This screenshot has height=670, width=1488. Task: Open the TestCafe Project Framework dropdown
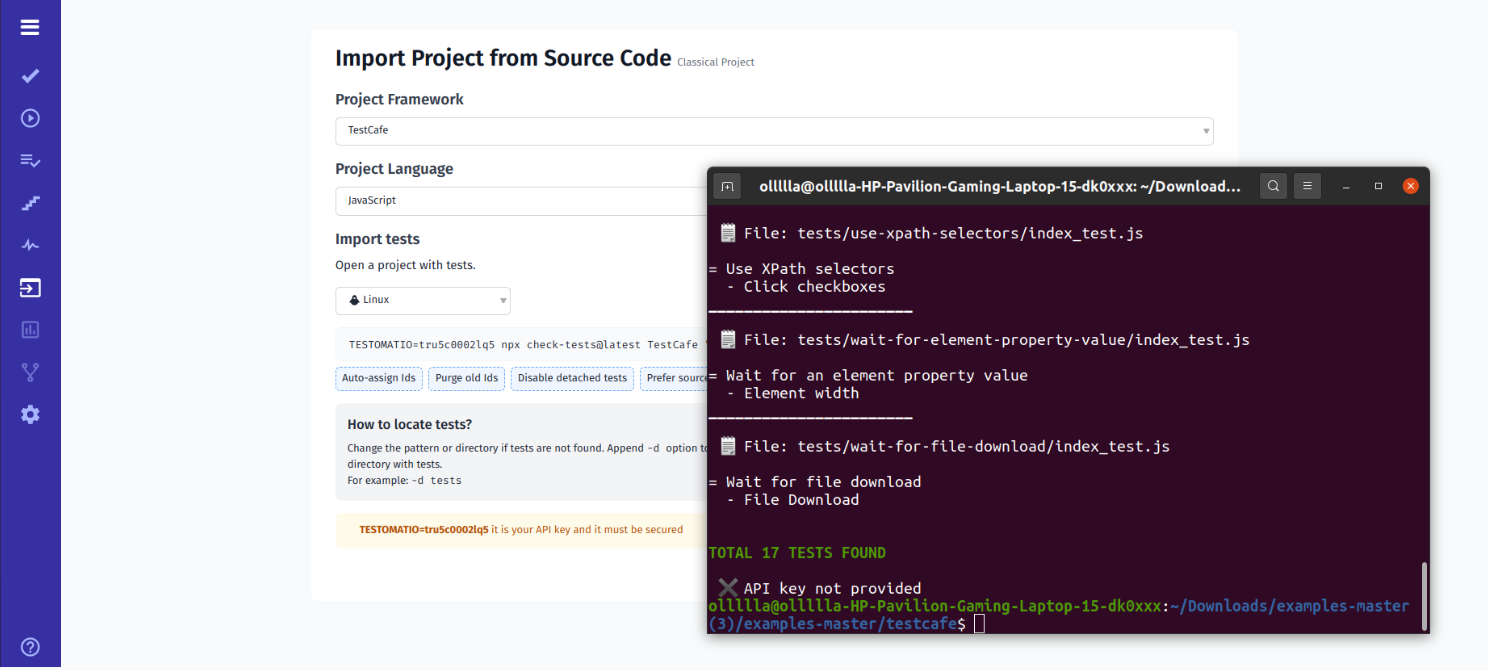tap(774, 131)
